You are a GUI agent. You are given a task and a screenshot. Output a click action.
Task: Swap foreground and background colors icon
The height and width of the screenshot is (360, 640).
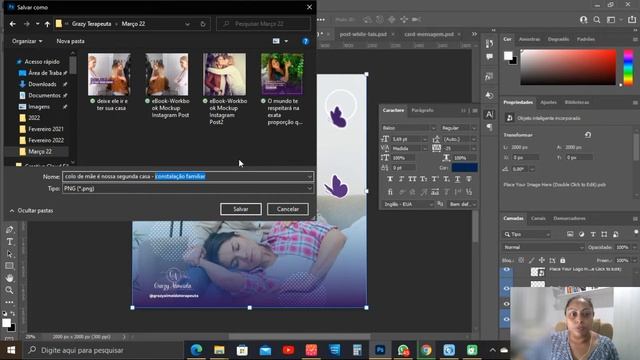click(x=13, y=313)
